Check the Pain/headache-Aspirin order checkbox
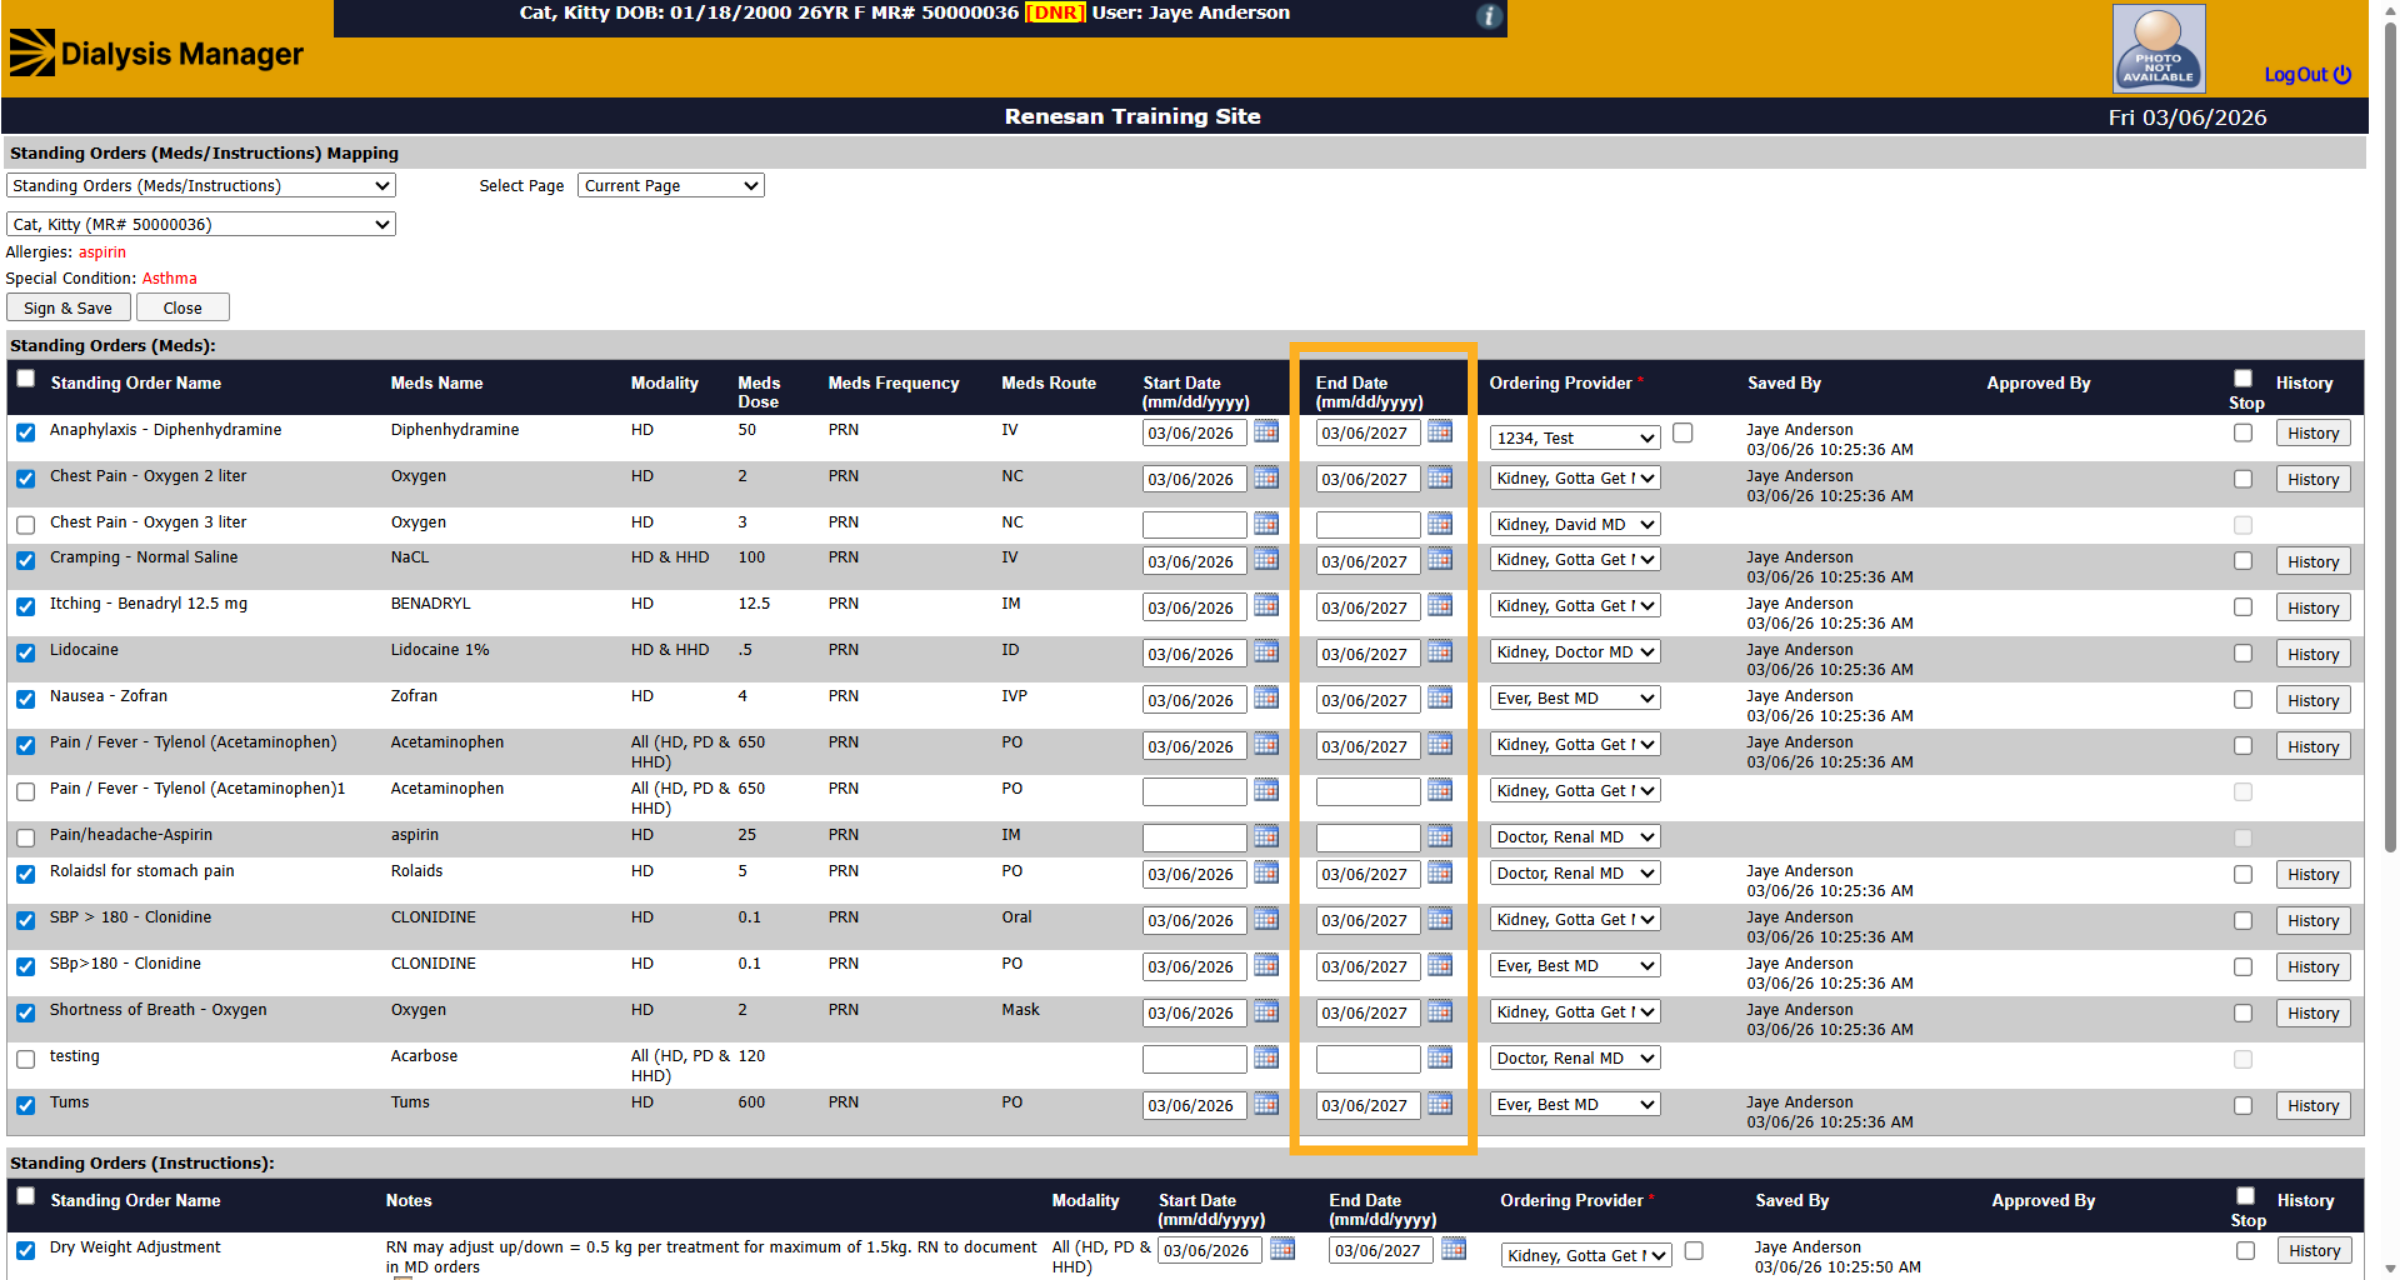The width and height of the screenshot is (2400, 1280). pyautogui.click(x=26, y=838)
